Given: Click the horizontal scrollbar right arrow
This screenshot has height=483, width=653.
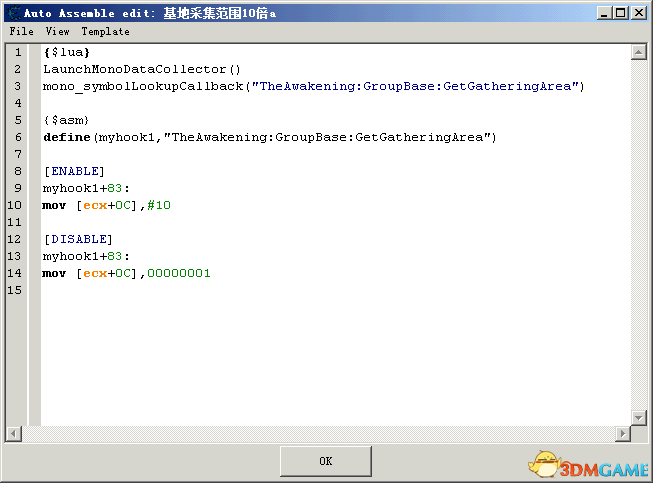Looking at the screenshot, I should [x=623, y=434].
